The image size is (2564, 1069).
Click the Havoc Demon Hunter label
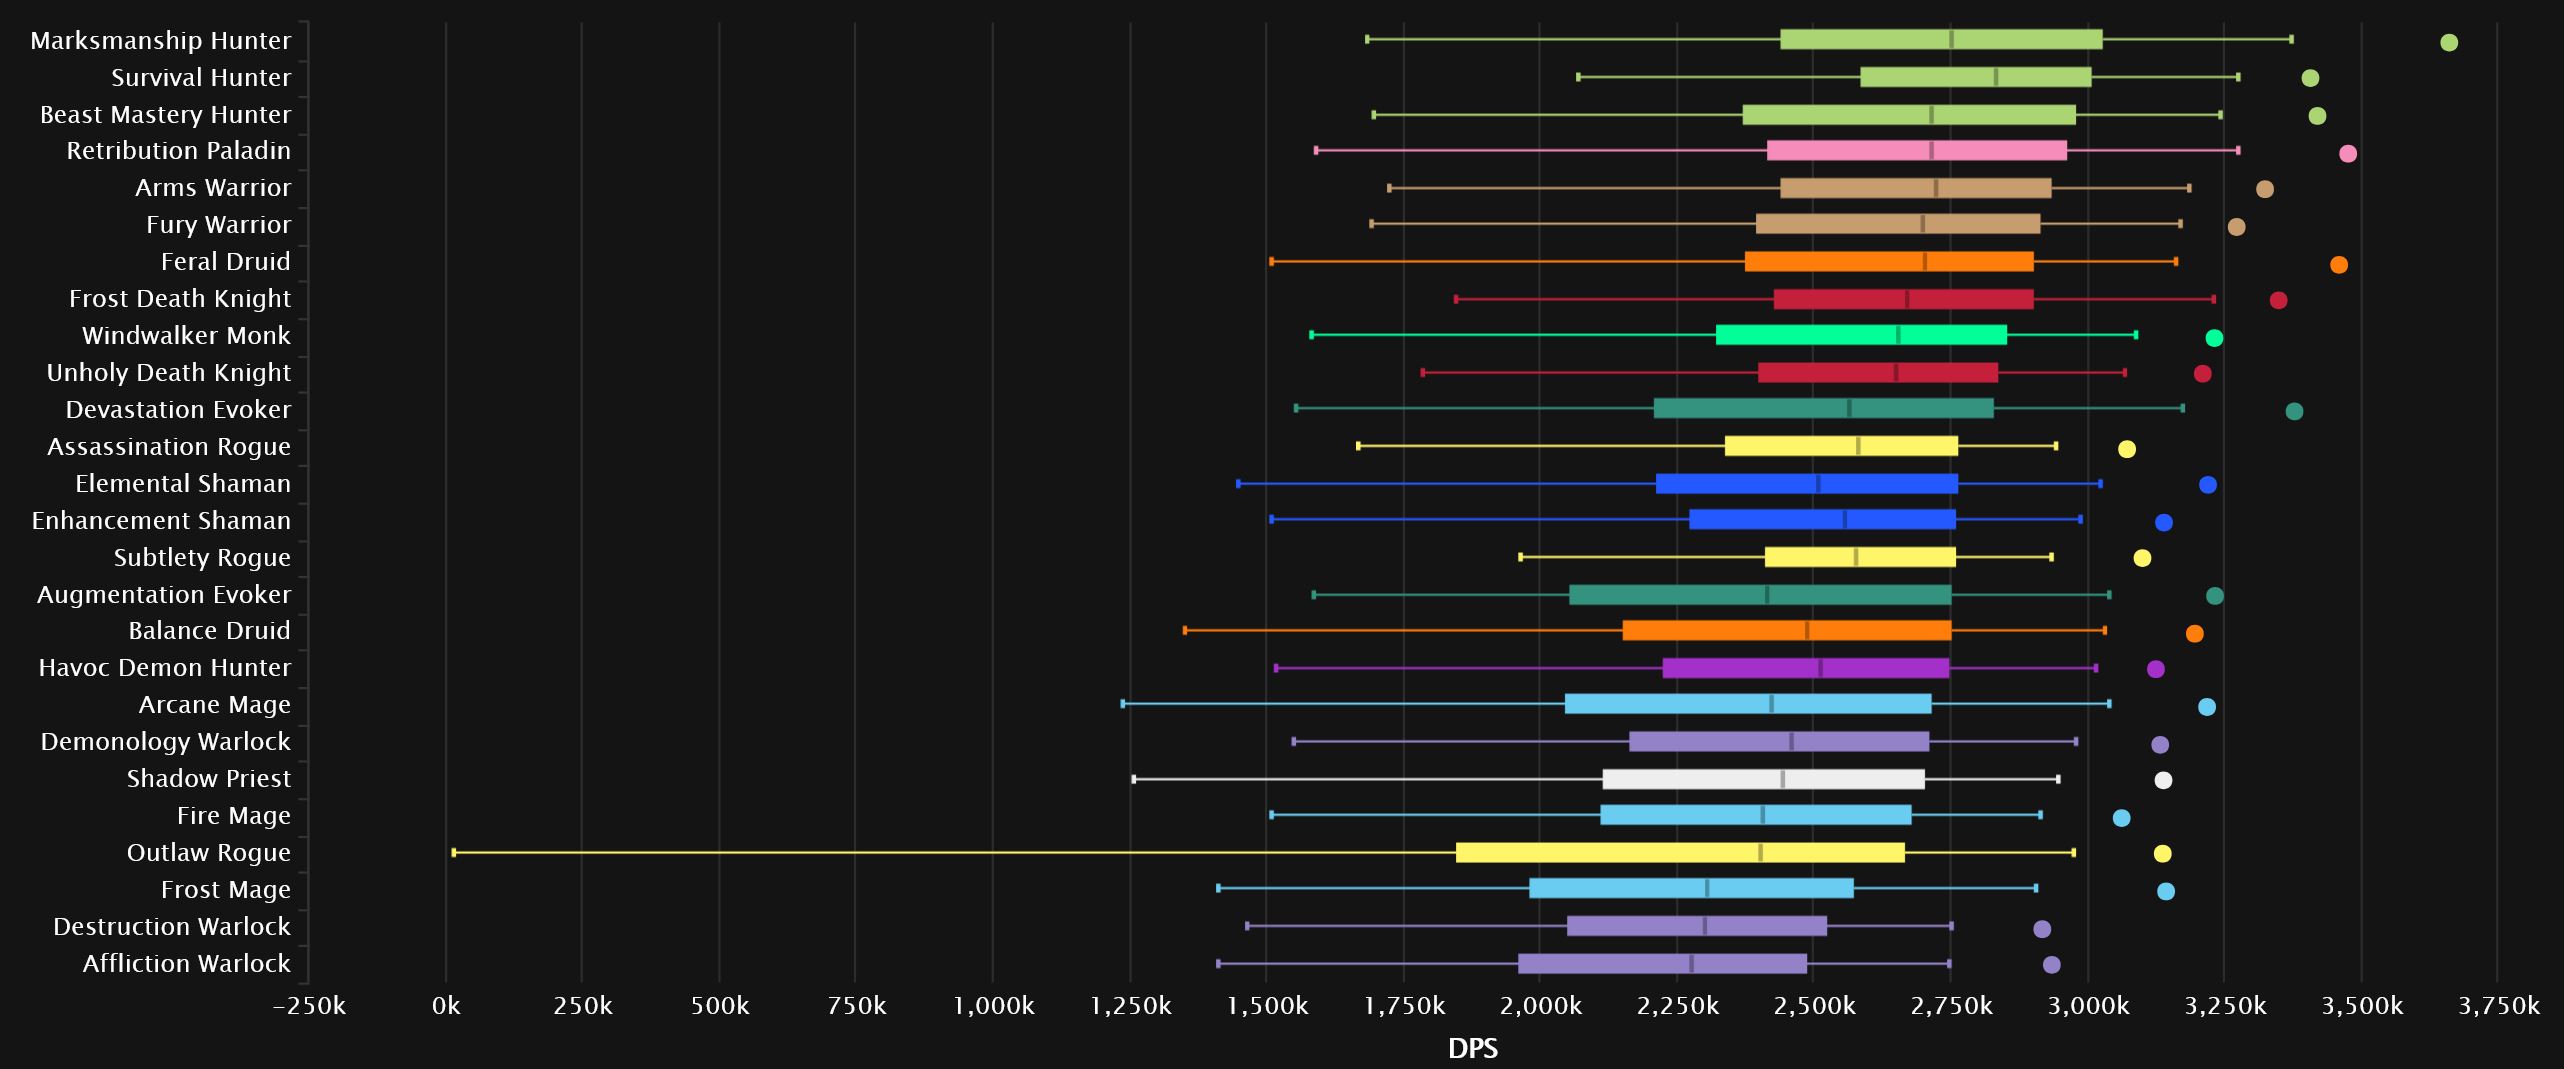pyautogui.click(x=165, y=668)
